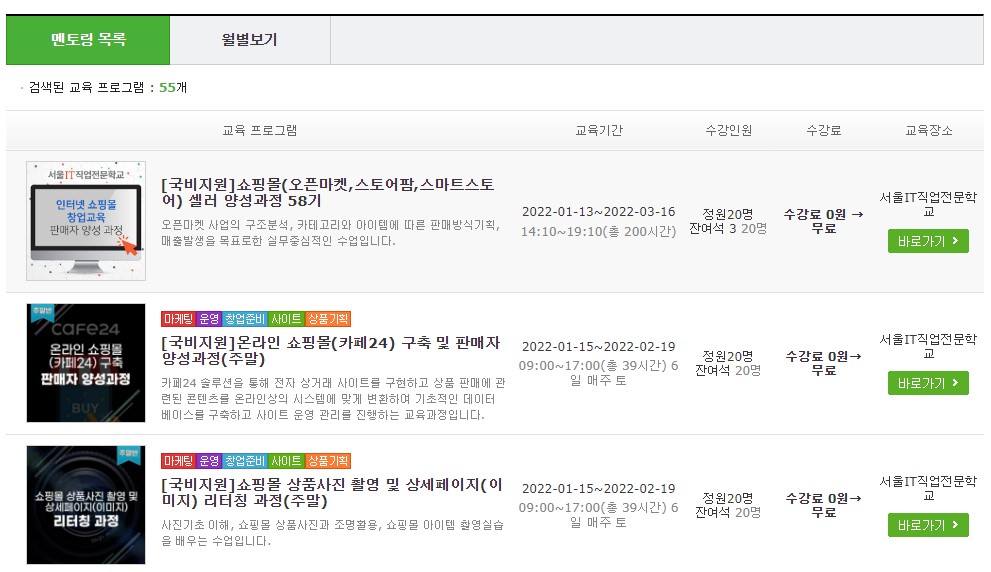The width and height of the screenshot is (991, 572).
Task: Click date range 2022-01-13~2022-03-16
Action: coord(599,212)
